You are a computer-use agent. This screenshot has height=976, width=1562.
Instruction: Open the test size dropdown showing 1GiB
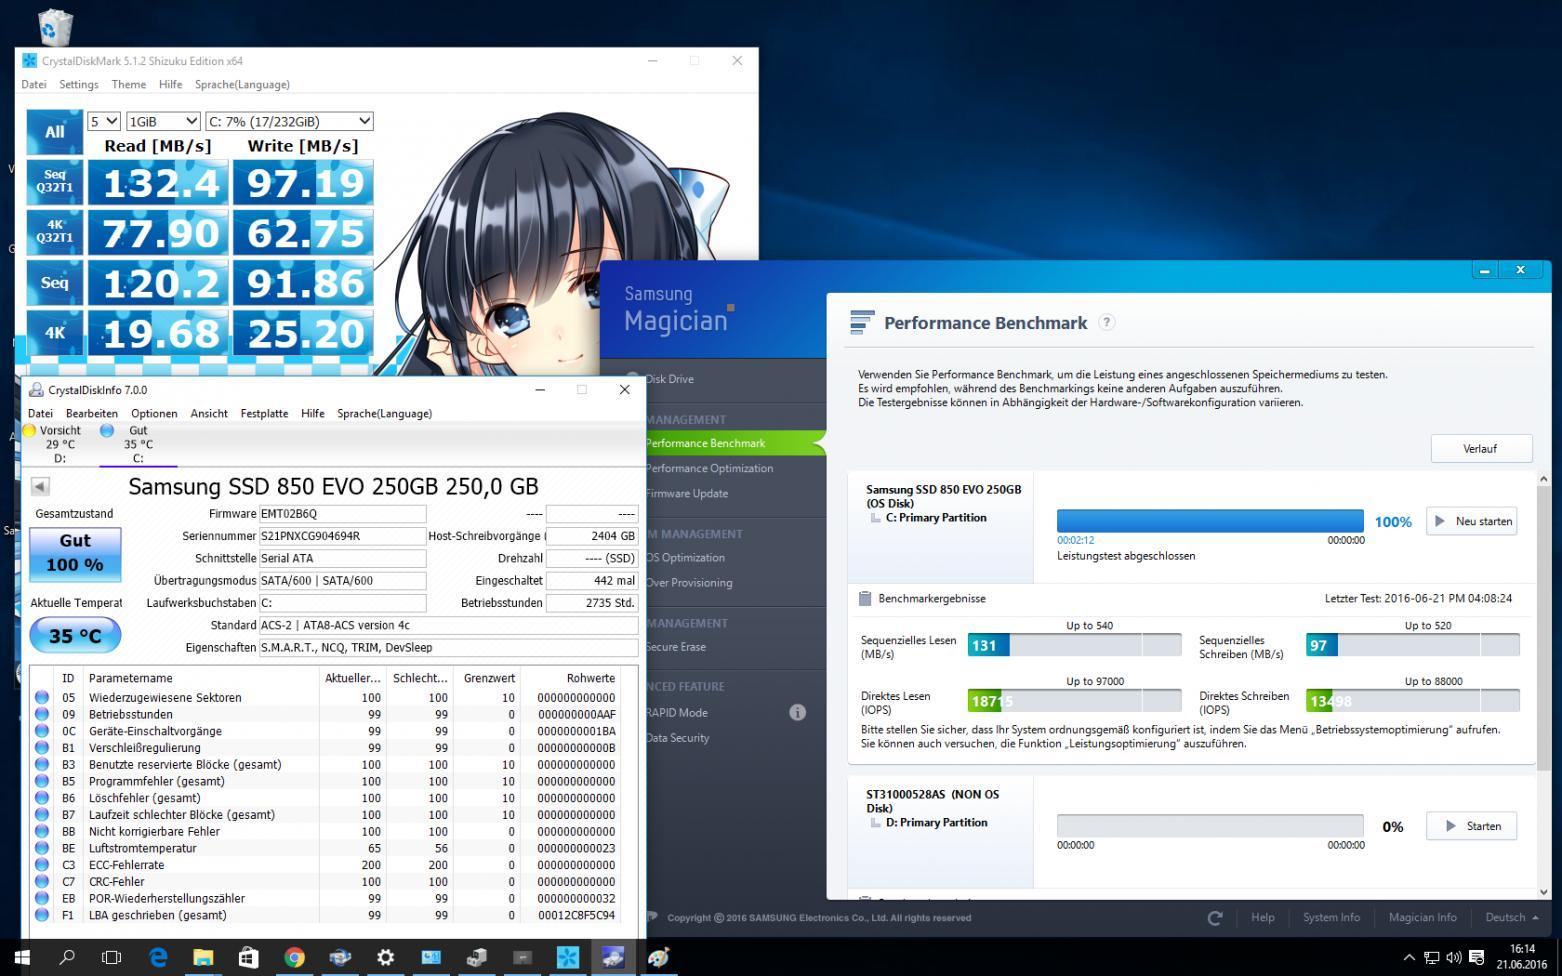click(163, 121)
